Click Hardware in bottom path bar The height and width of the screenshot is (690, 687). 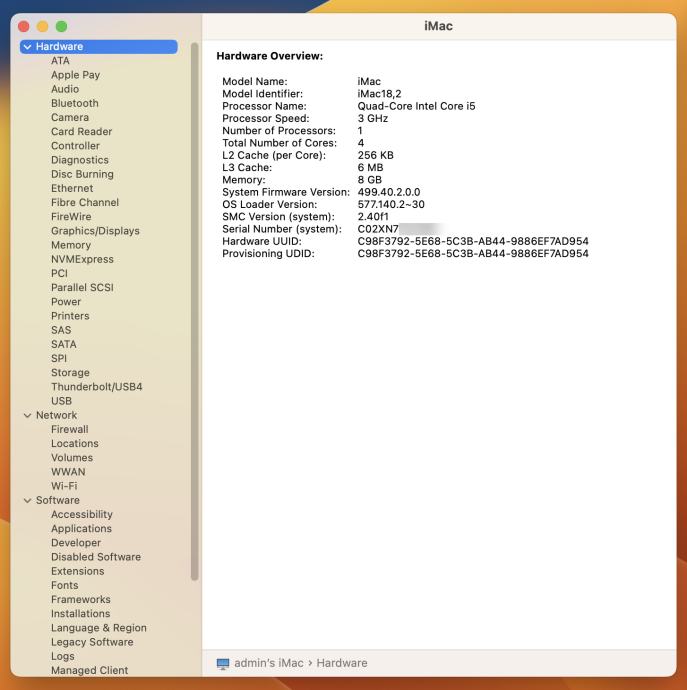(342, 663)
